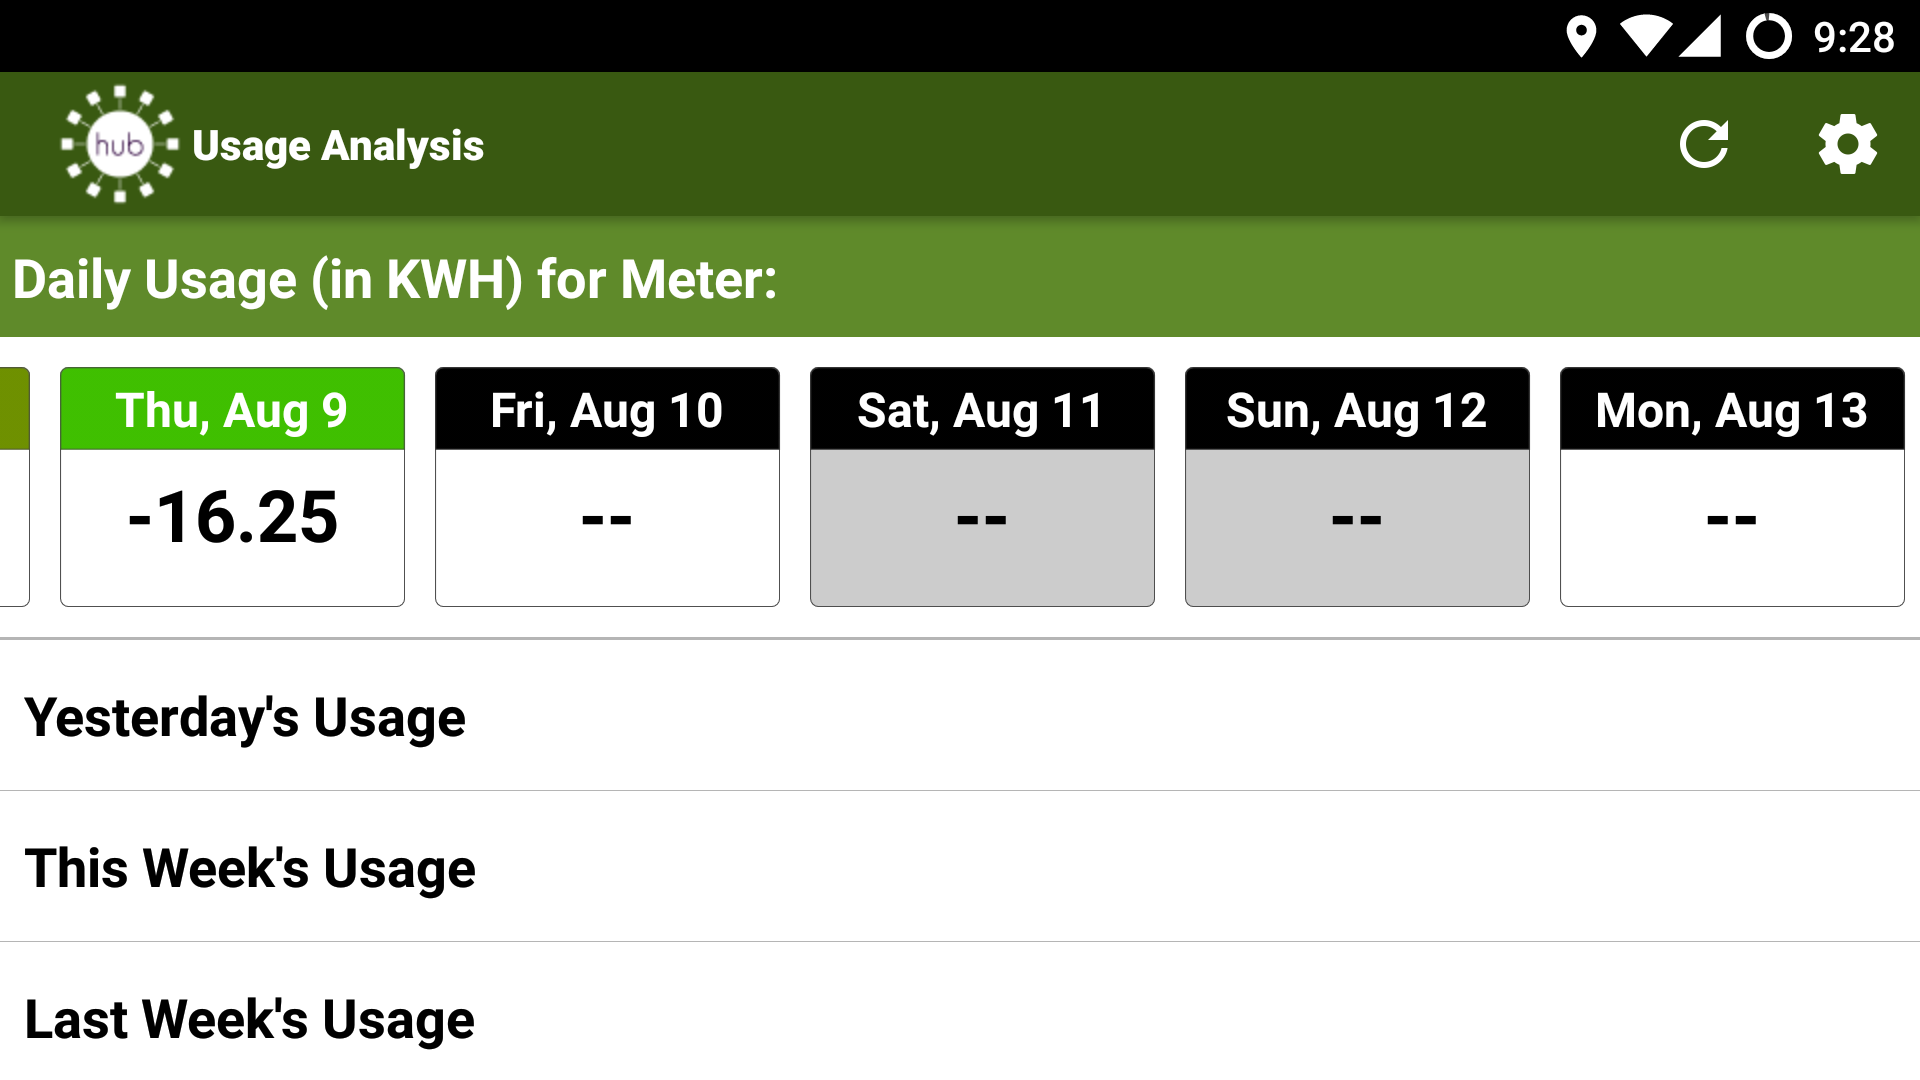Tap the Wi-Fi signal status icon
The image size is (1920, 1080).
[x=1645, y=37]
